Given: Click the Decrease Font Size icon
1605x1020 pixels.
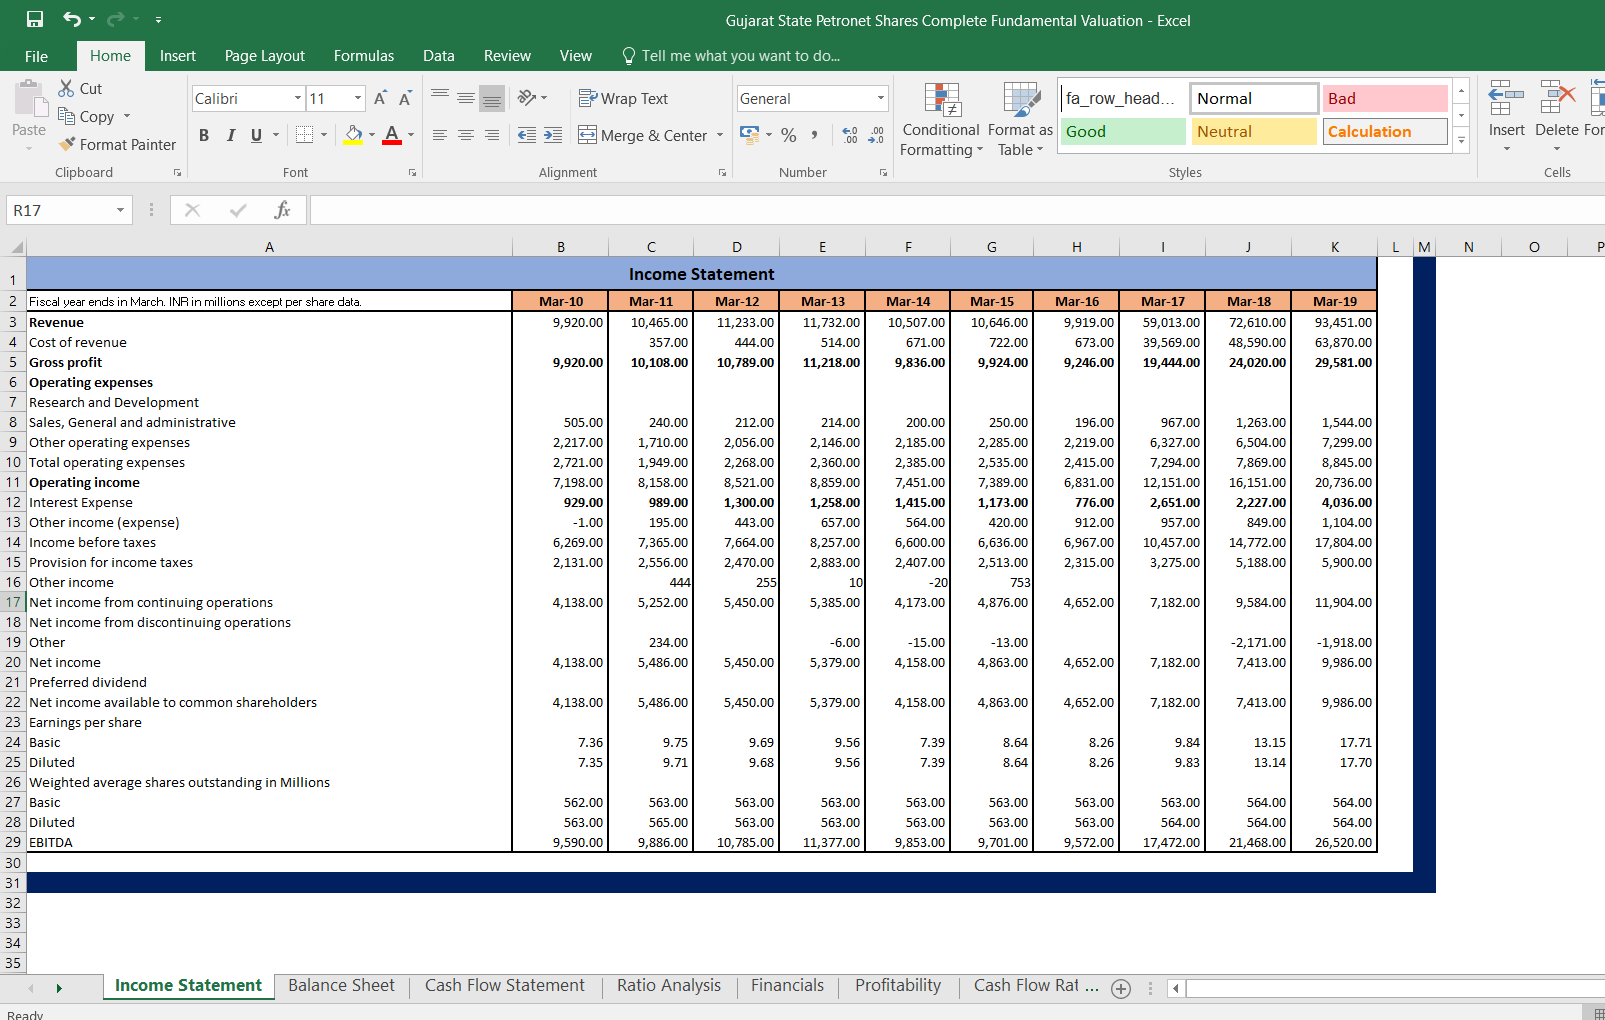Looking at the screenshot, I should pyautogui.click(x=405, y=98).
